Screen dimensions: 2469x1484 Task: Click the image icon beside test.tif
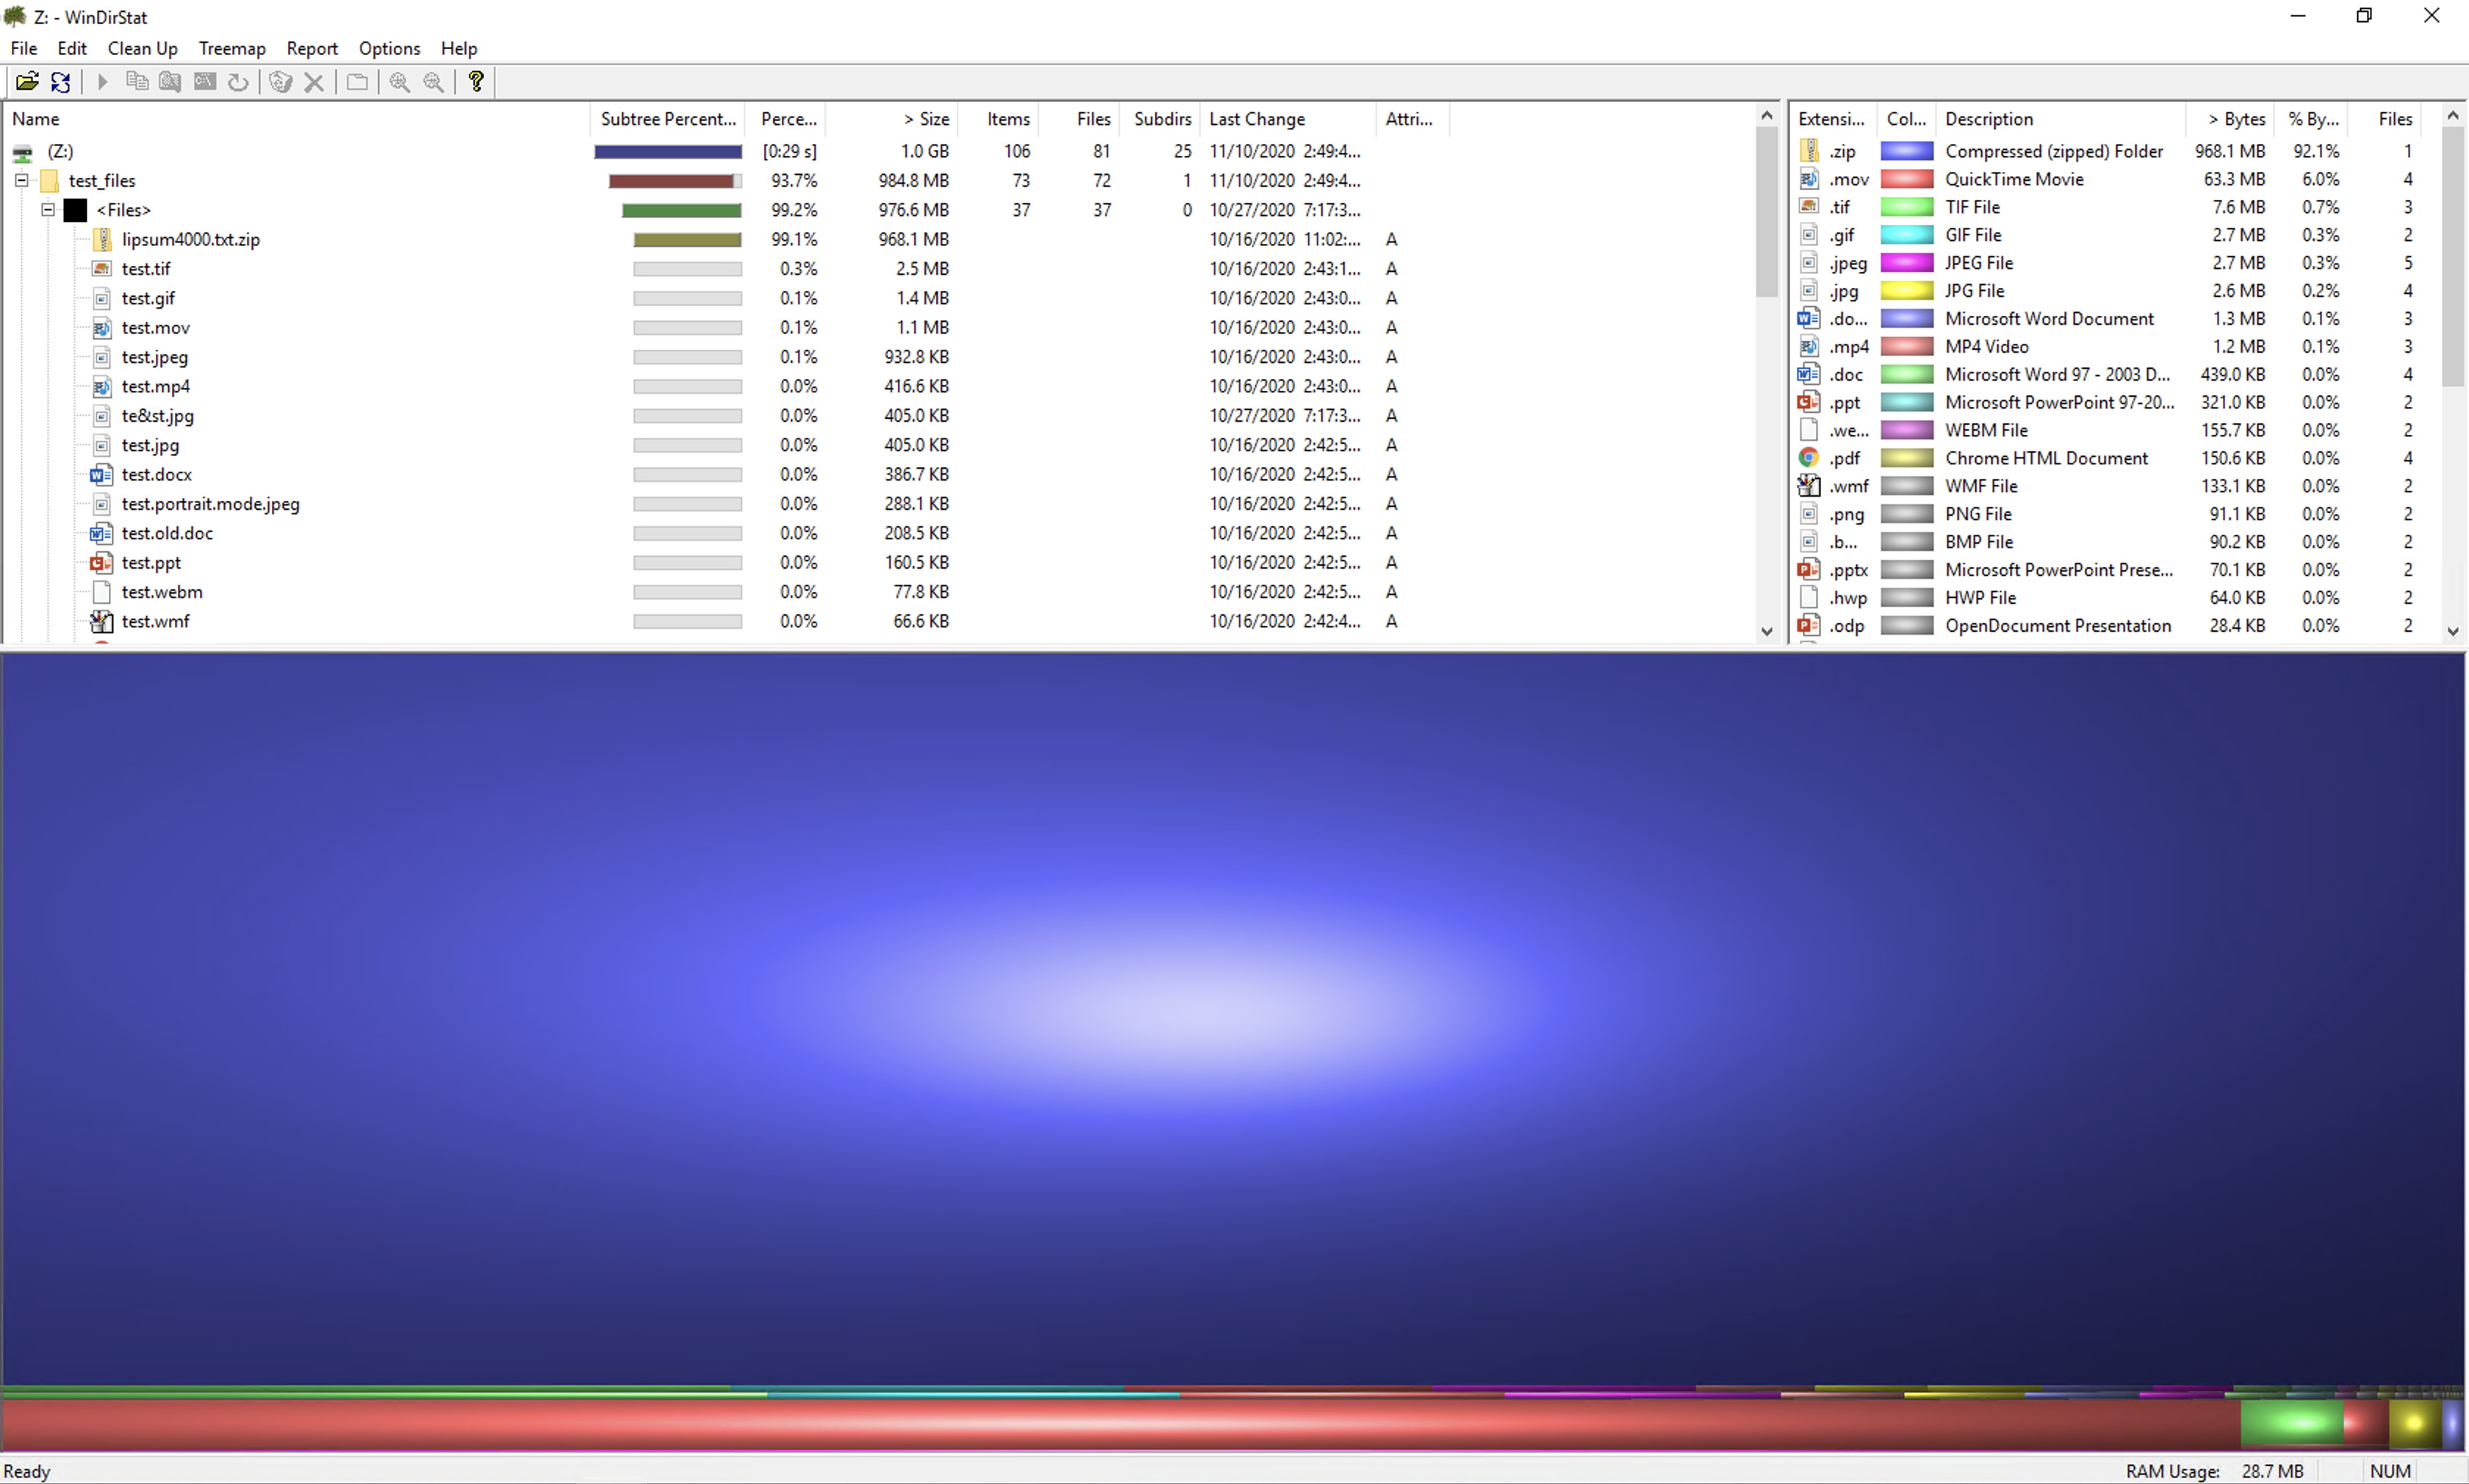101,269
